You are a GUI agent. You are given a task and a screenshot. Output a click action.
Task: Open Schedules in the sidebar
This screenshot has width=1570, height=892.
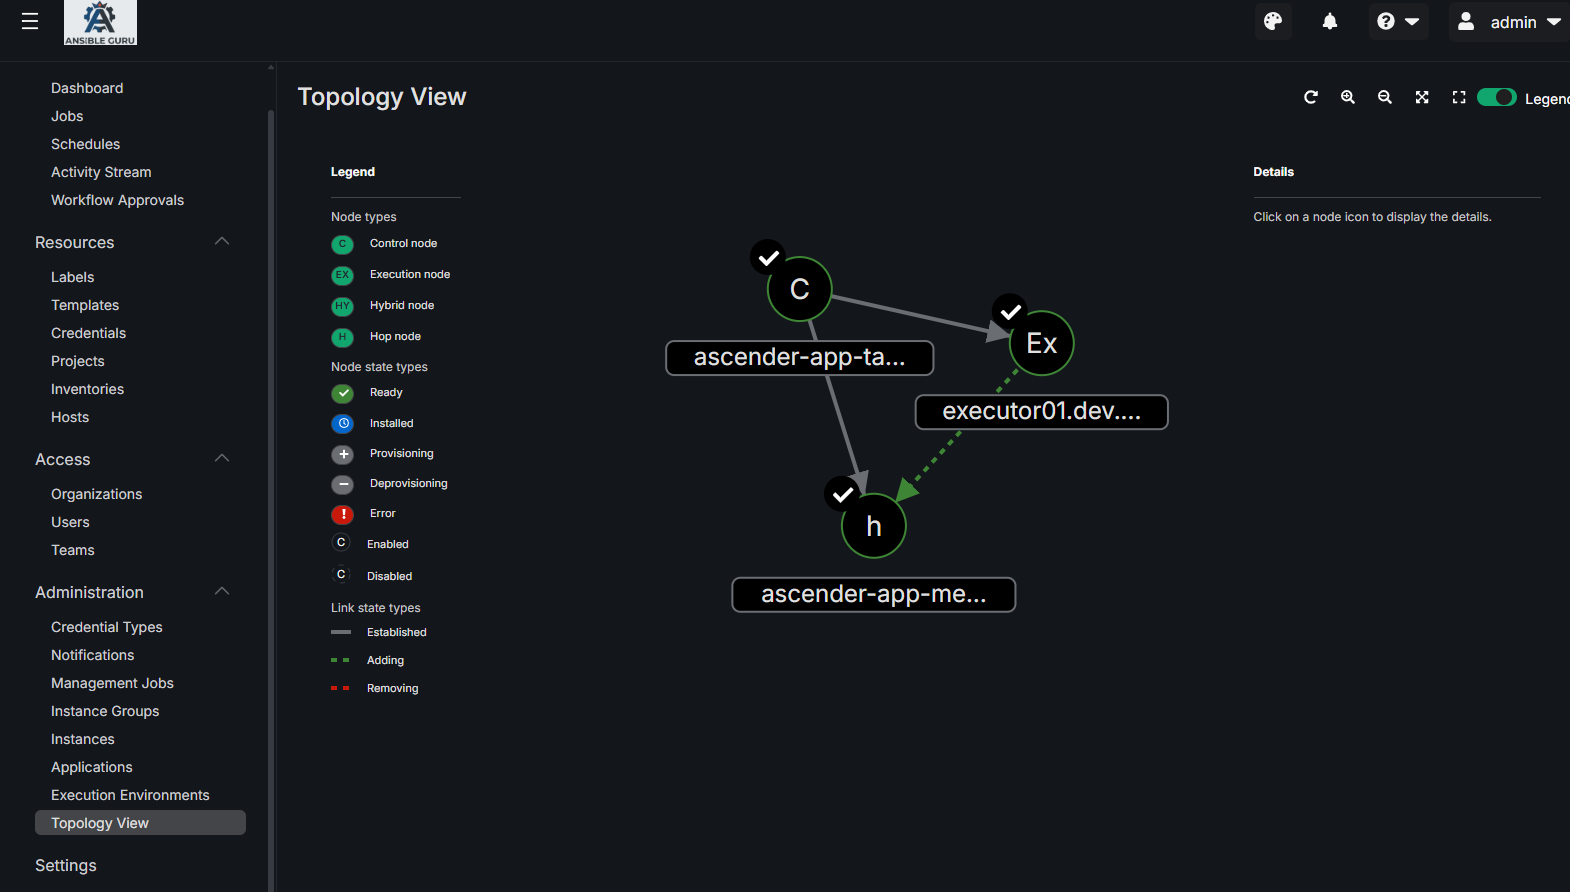(x=85, y=144)
